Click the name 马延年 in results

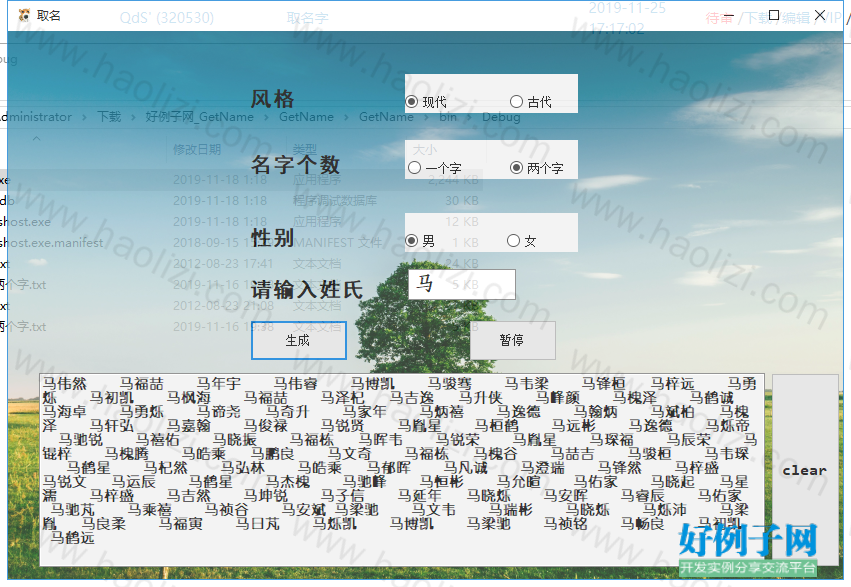[420, 496]
